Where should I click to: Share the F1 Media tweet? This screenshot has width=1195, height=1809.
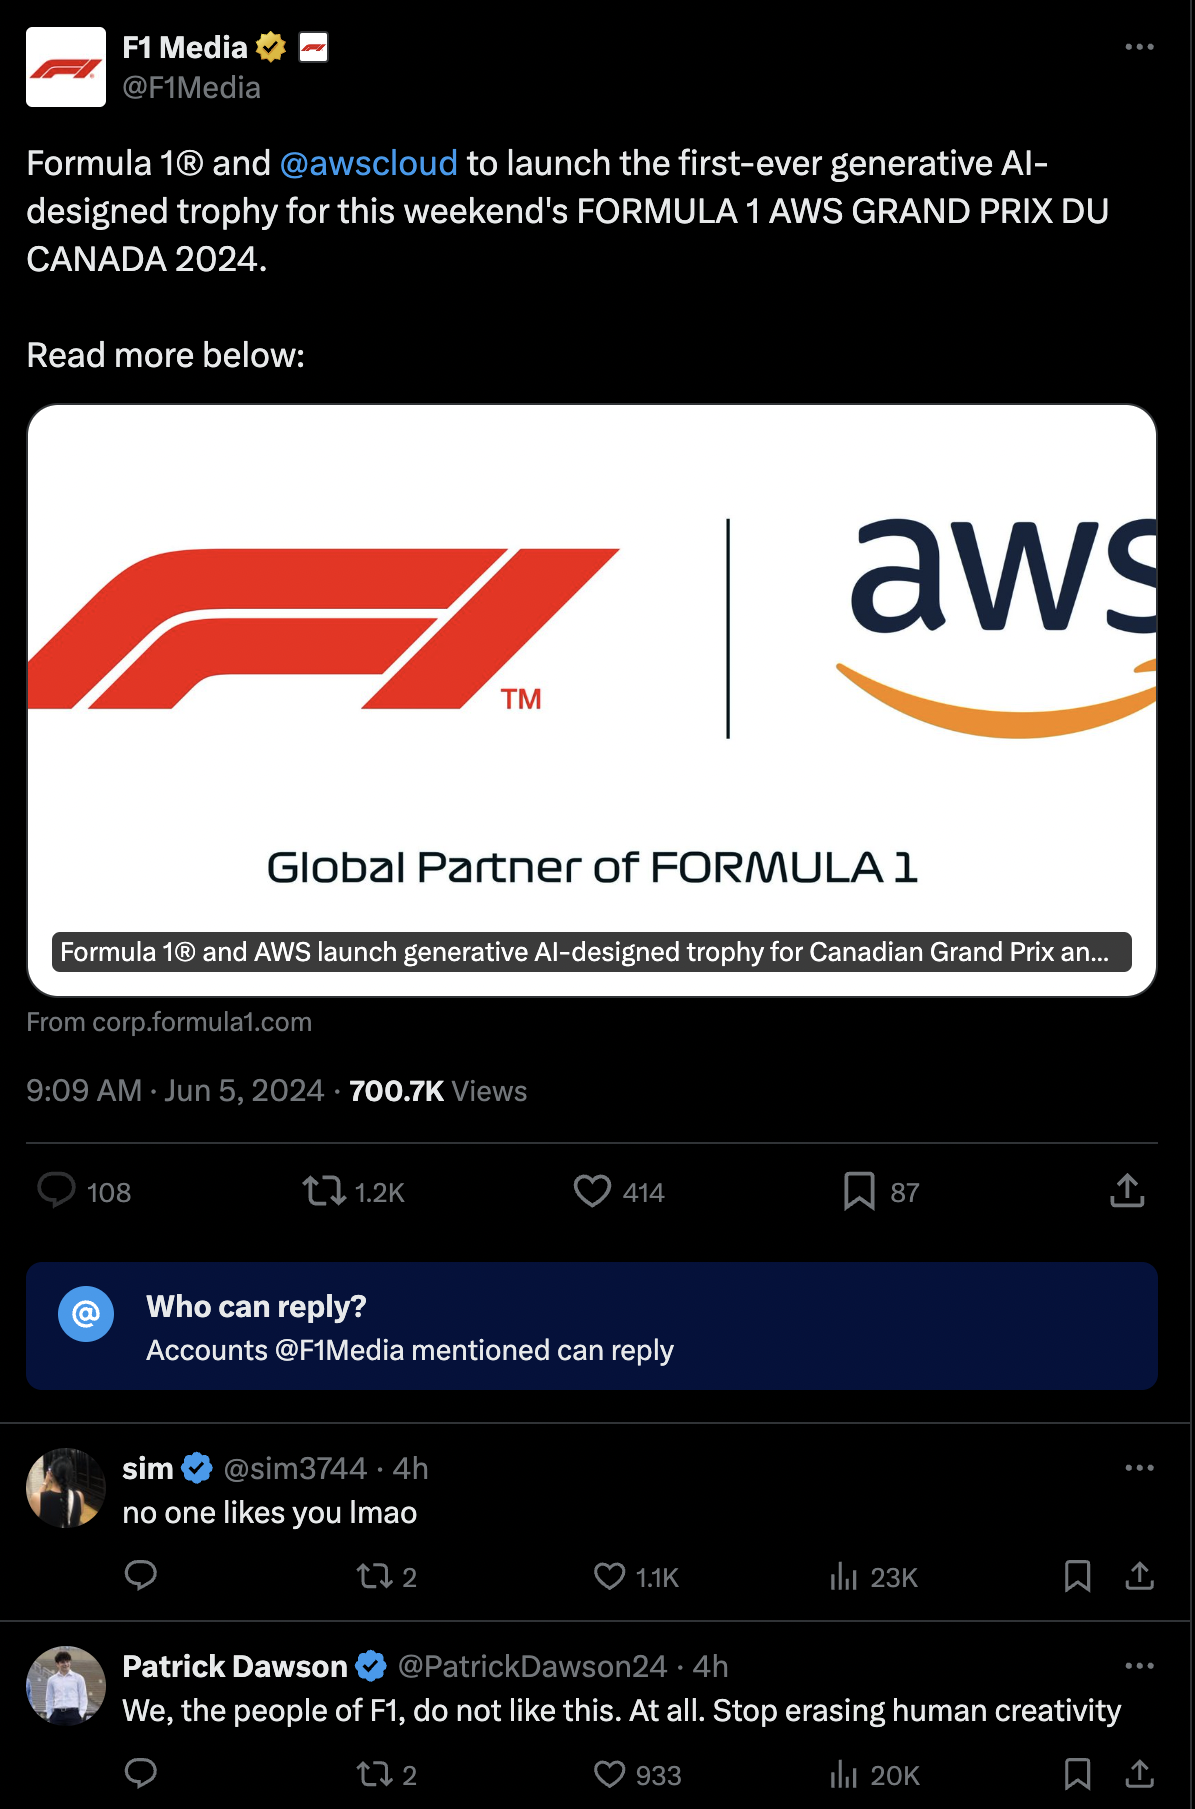[x=1127, y=1190]
